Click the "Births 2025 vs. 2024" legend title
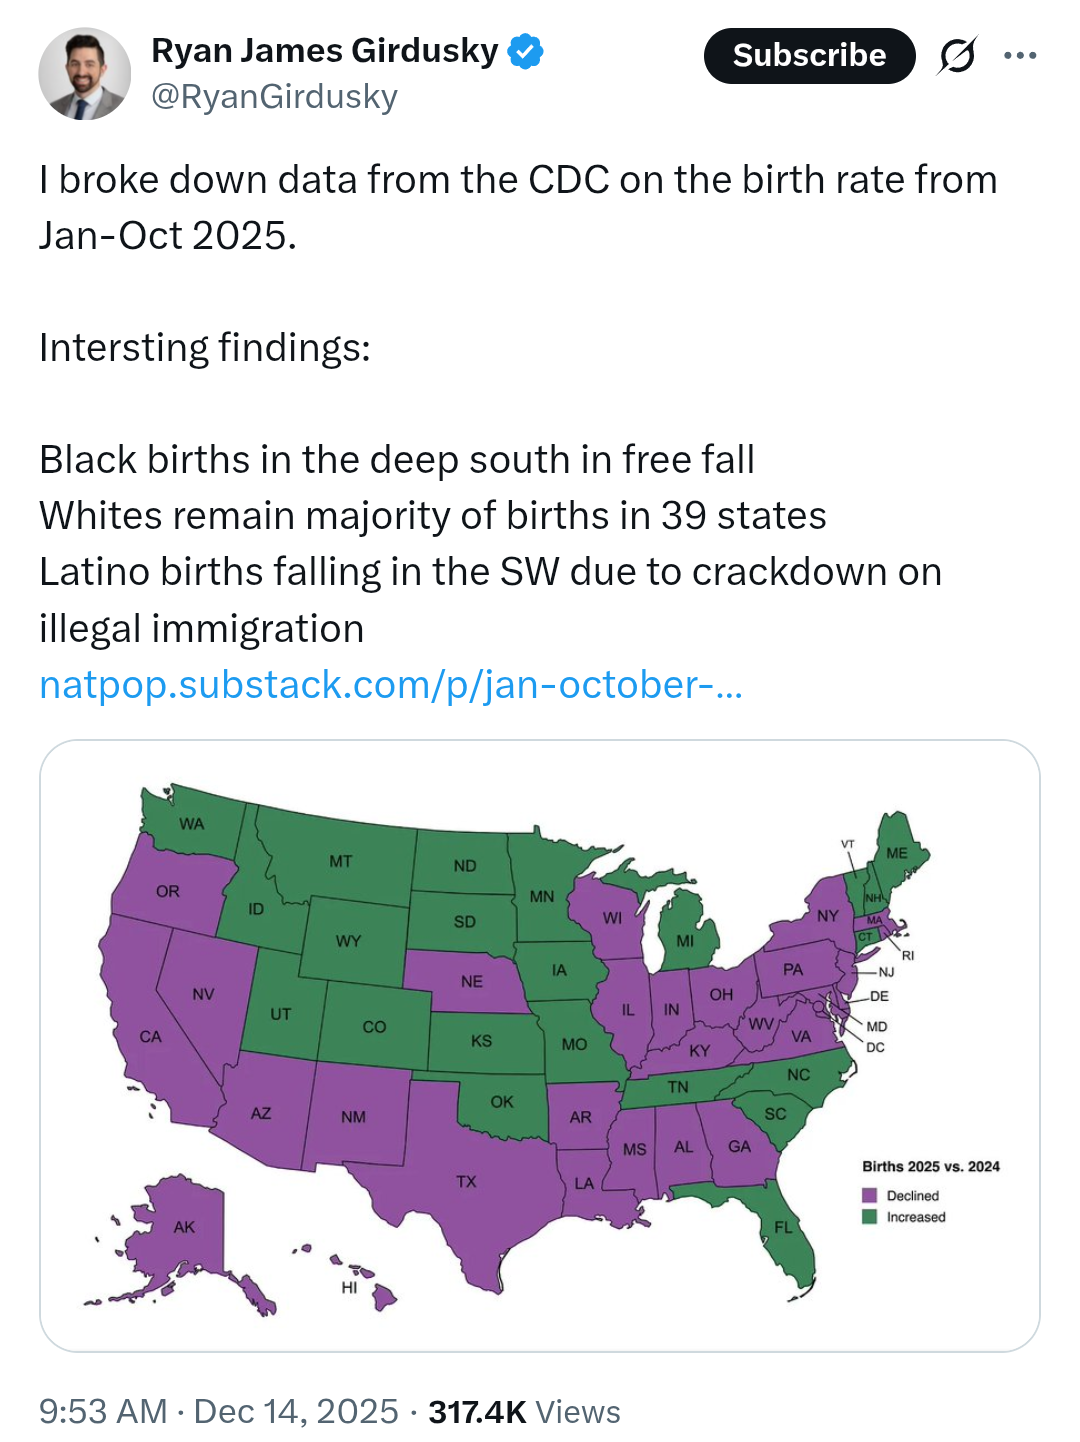1080x1442 pixels. click(930, 1167)
